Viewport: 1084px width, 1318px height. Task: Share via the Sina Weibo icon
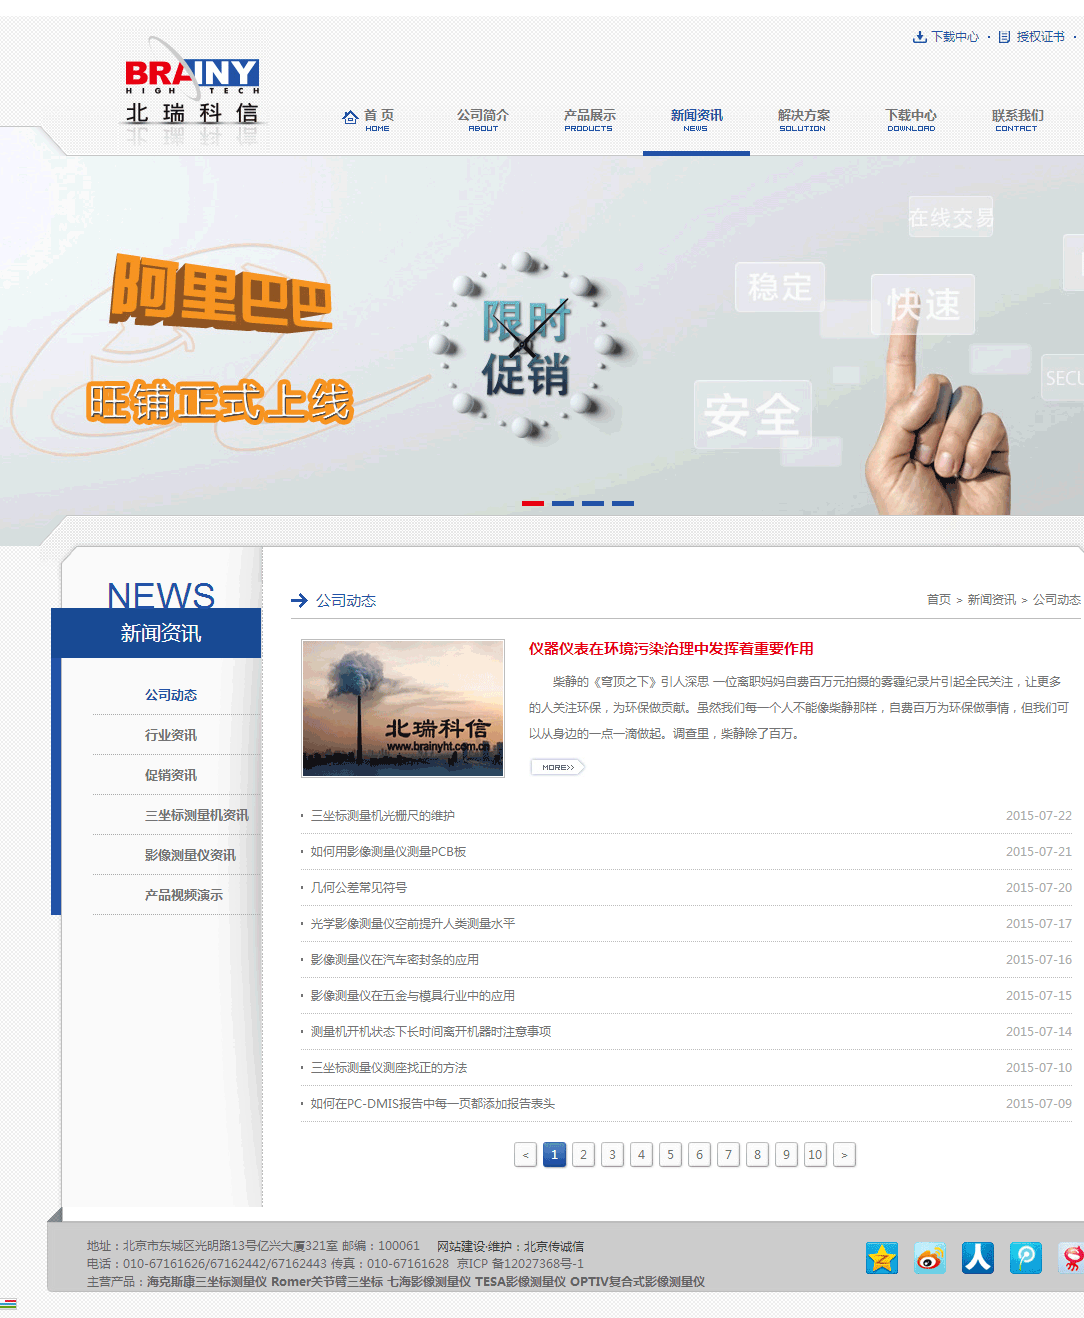[x=930, y=1257]
